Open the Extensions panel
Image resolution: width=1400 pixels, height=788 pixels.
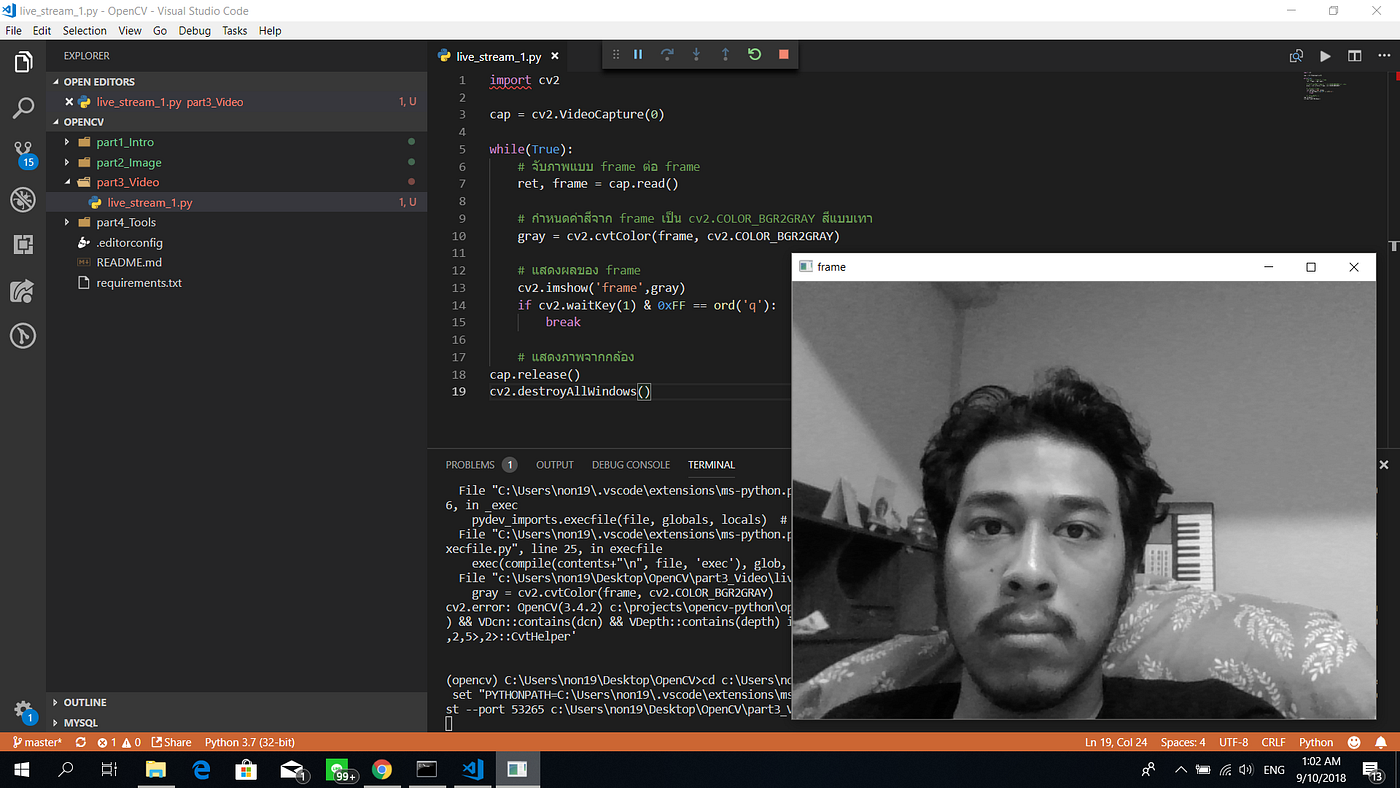22,244
